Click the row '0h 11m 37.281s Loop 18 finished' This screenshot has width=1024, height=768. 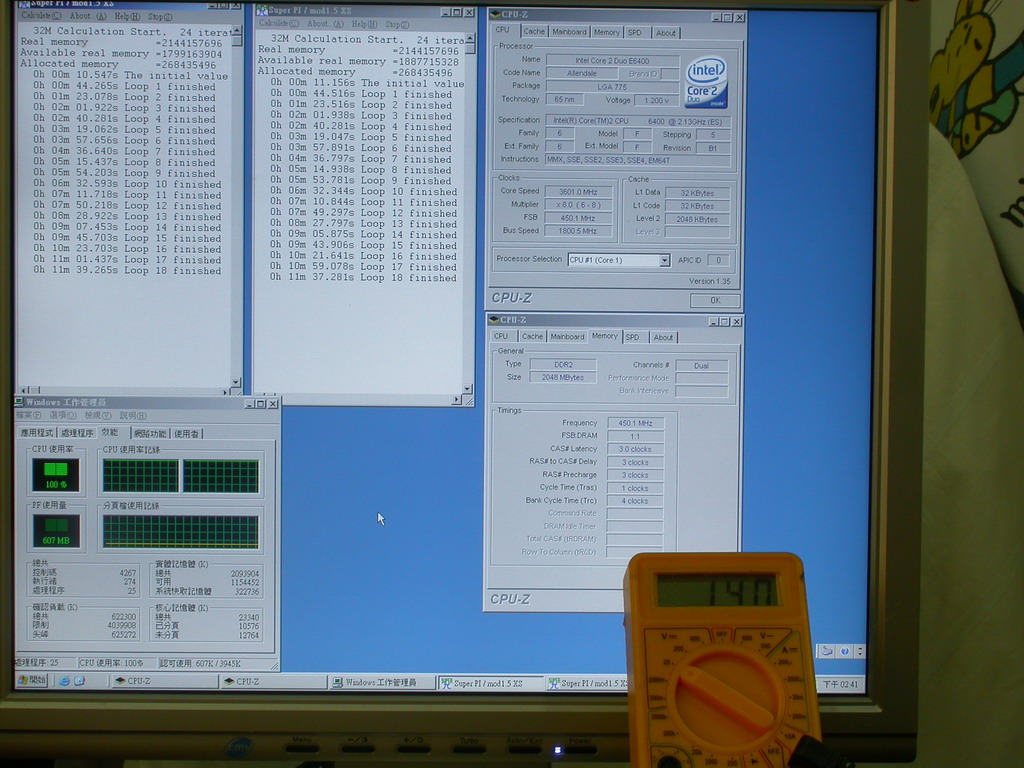click(x=364, y=278)
